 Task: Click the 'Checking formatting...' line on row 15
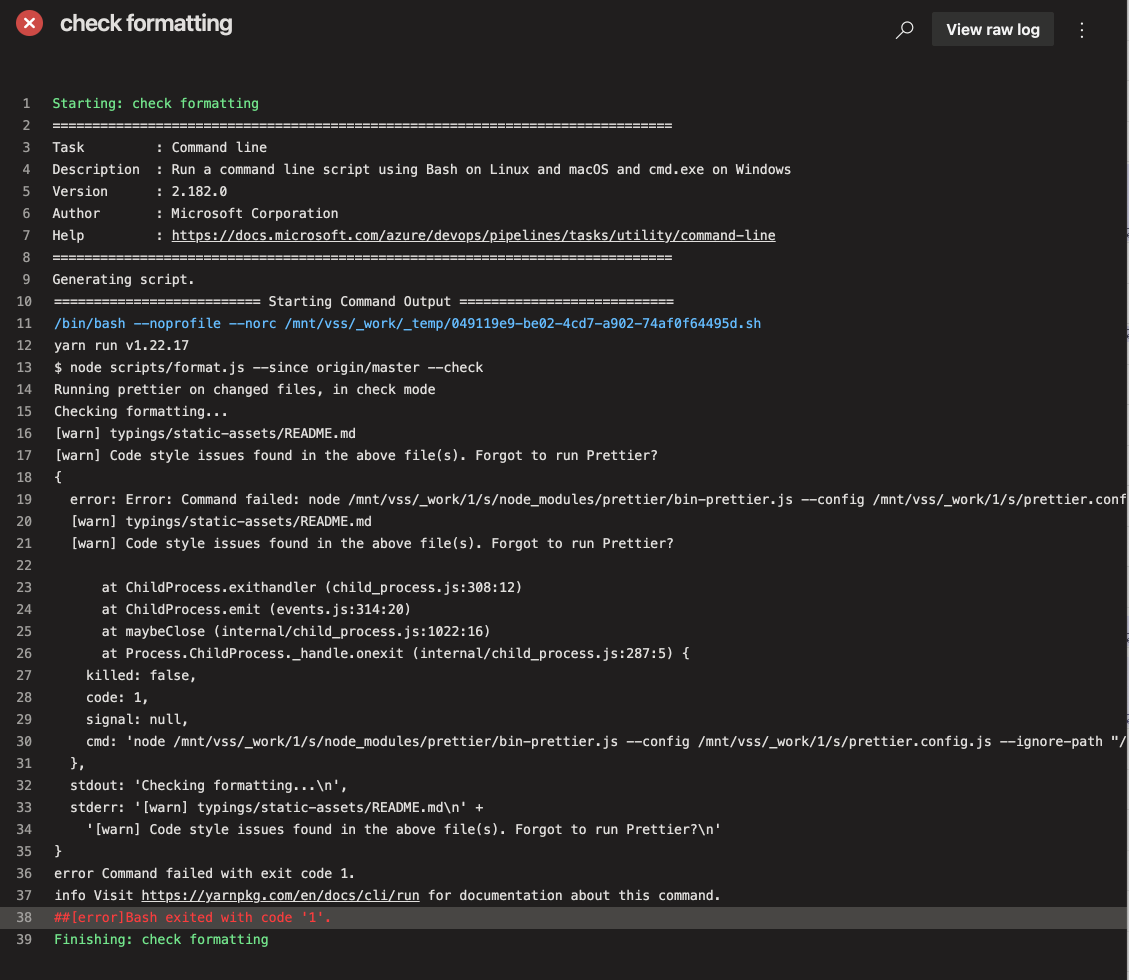pos(141,411)
